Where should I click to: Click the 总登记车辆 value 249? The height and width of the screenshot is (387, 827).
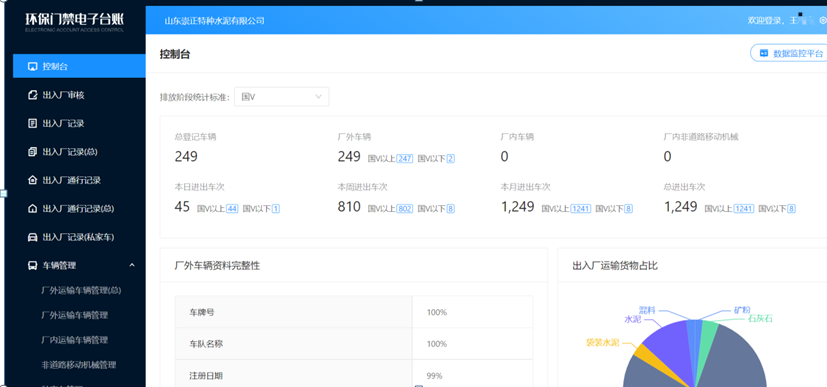click(x=186, y=157)
